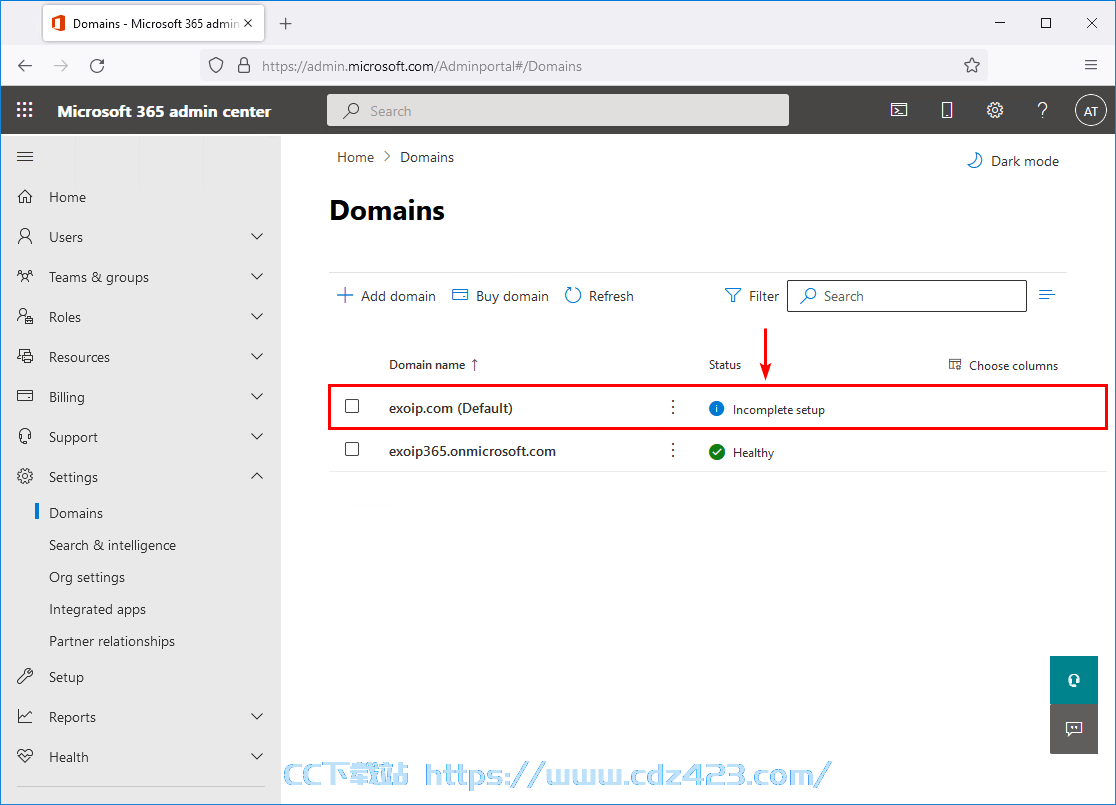
Task: Select the Domains browser tab
Action: (x=154, y=23)
